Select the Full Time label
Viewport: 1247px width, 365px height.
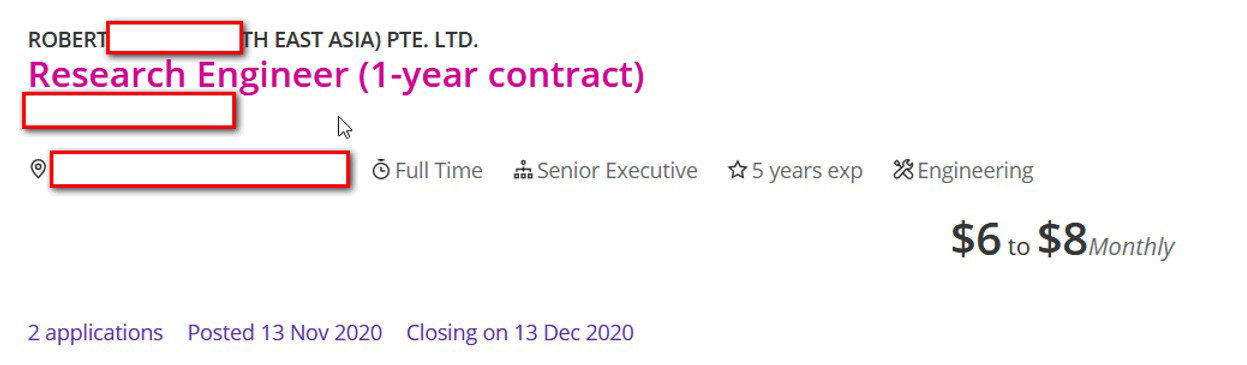coord(439,171)
